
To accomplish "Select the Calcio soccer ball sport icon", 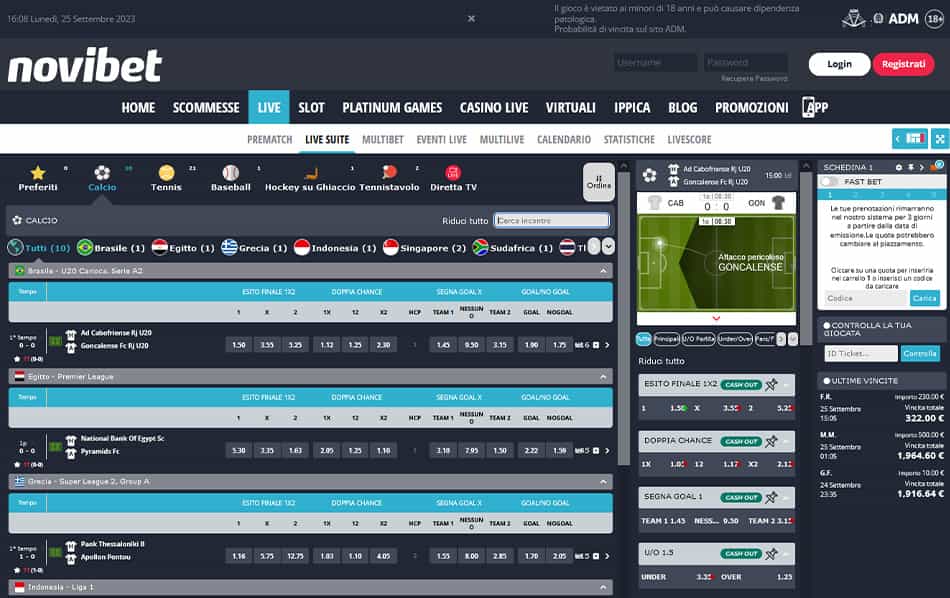I will pyautogui.click(x=102, y=173).
